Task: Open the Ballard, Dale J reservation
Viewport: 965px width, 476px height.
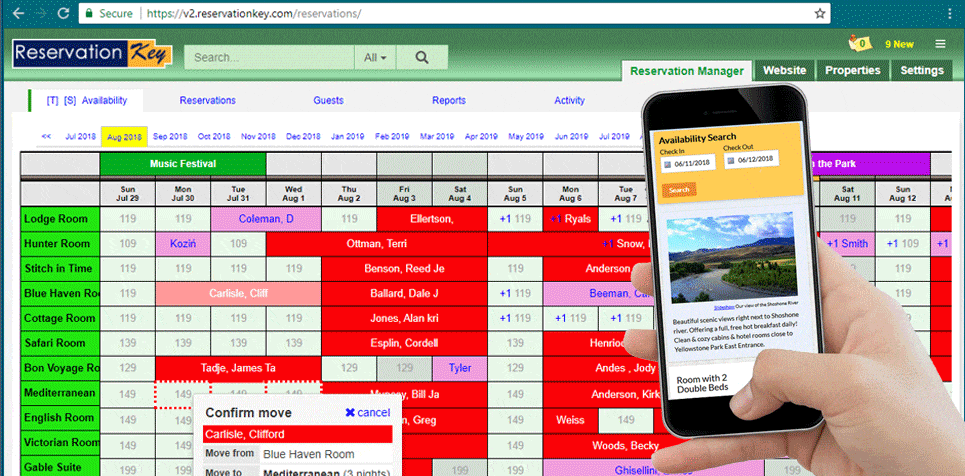Action: 404,294
